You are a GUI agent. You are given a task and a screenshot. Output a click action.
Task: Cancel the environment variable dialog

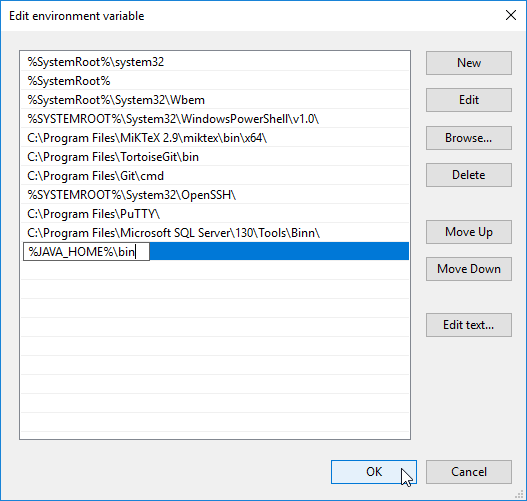coord(469,472)
